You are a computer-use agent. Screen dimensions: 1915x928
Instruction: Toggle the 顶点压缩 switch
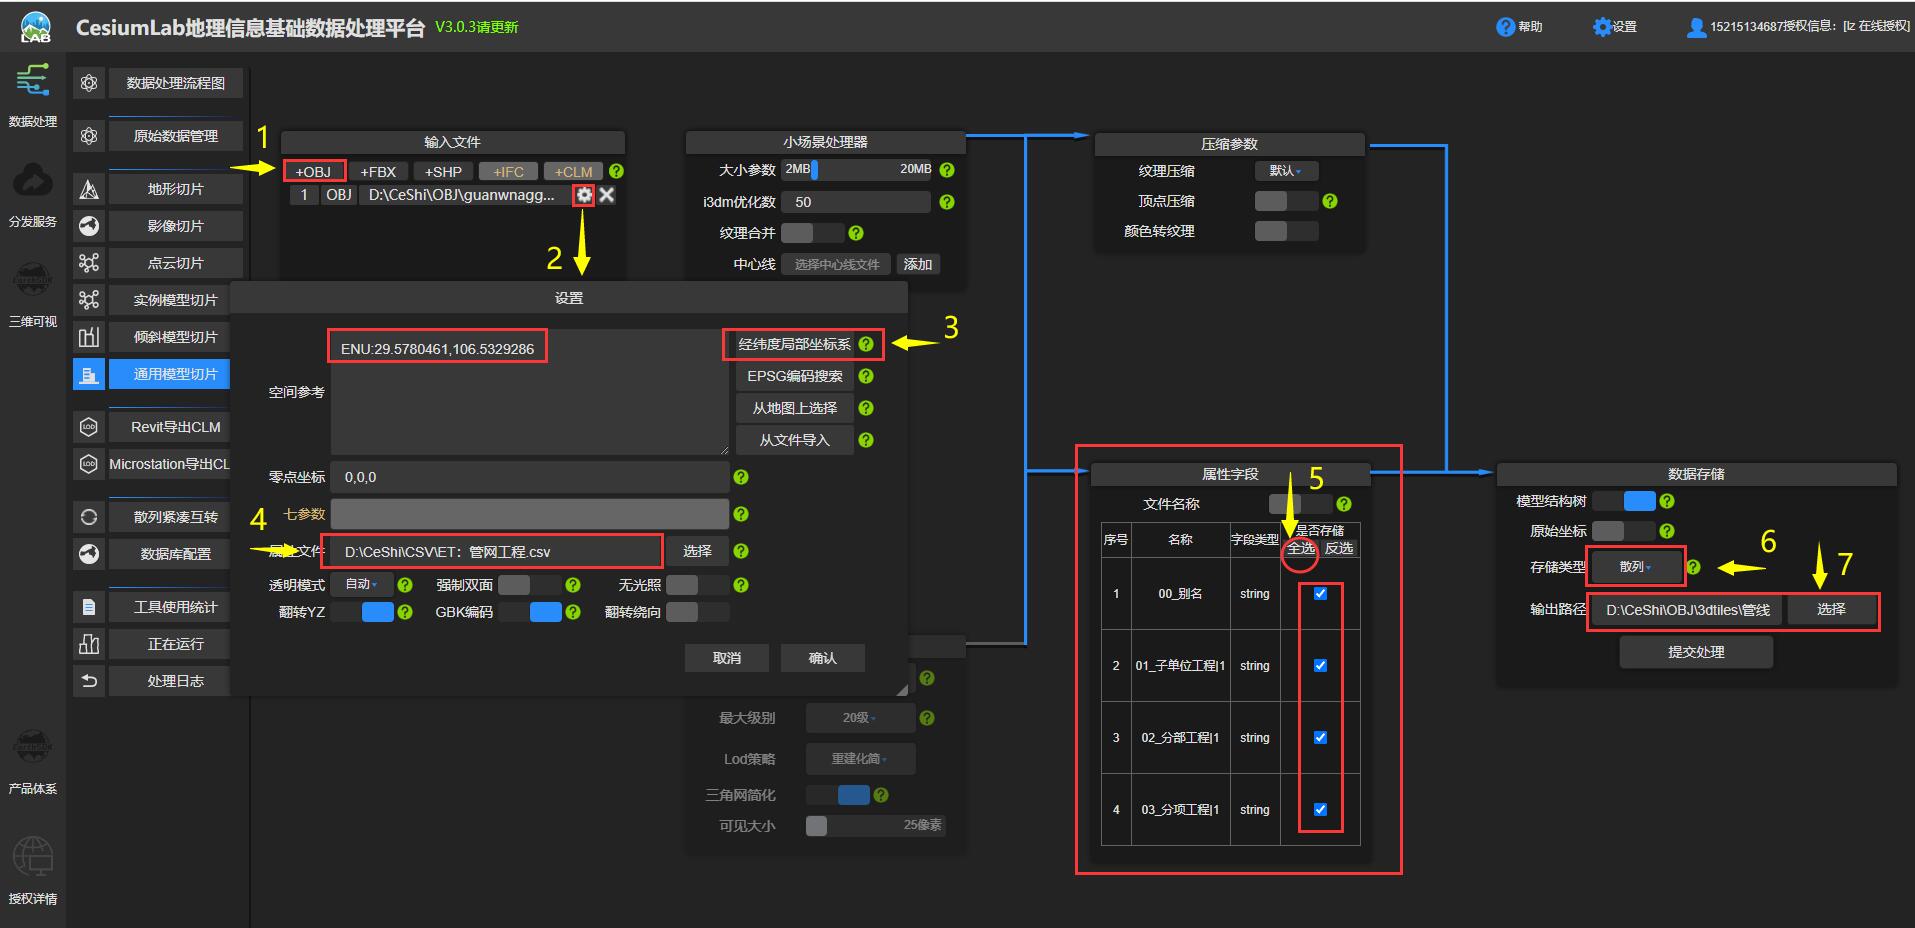[x=1287, y=201]
